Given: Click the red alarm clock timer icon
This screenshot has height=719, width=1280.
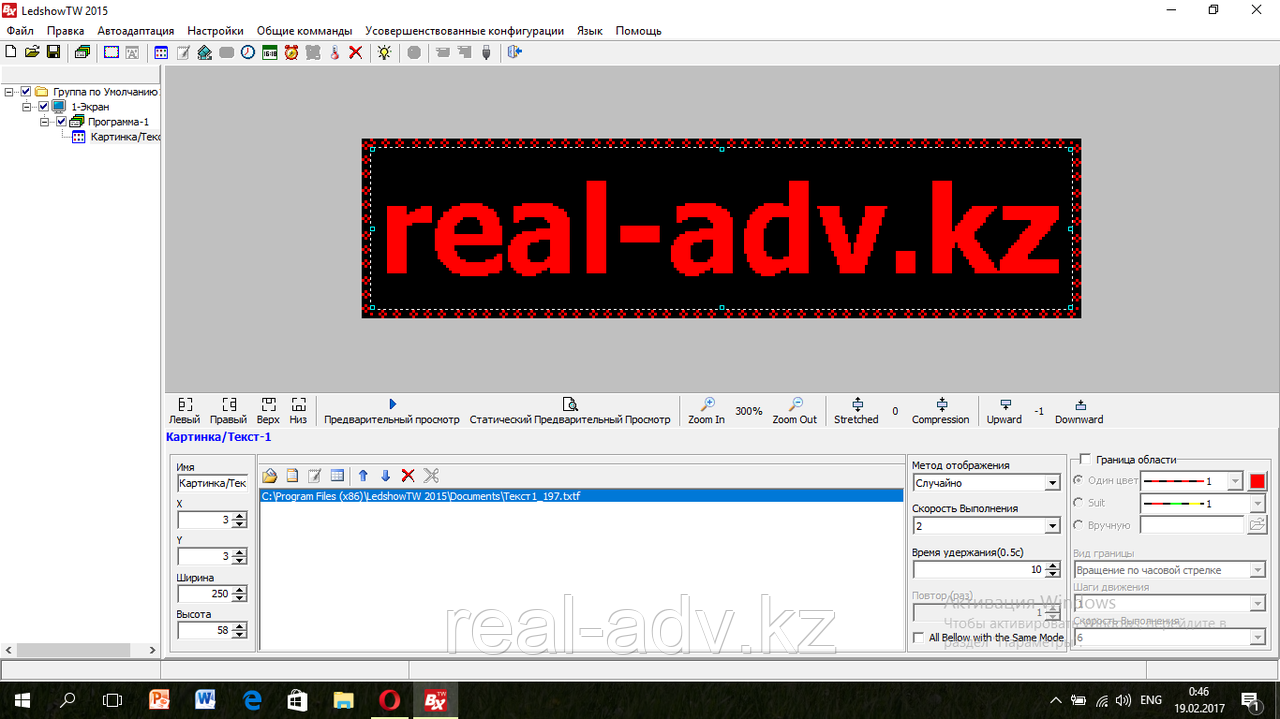Looking at the screenshot, I should click(x=291, y=52).
